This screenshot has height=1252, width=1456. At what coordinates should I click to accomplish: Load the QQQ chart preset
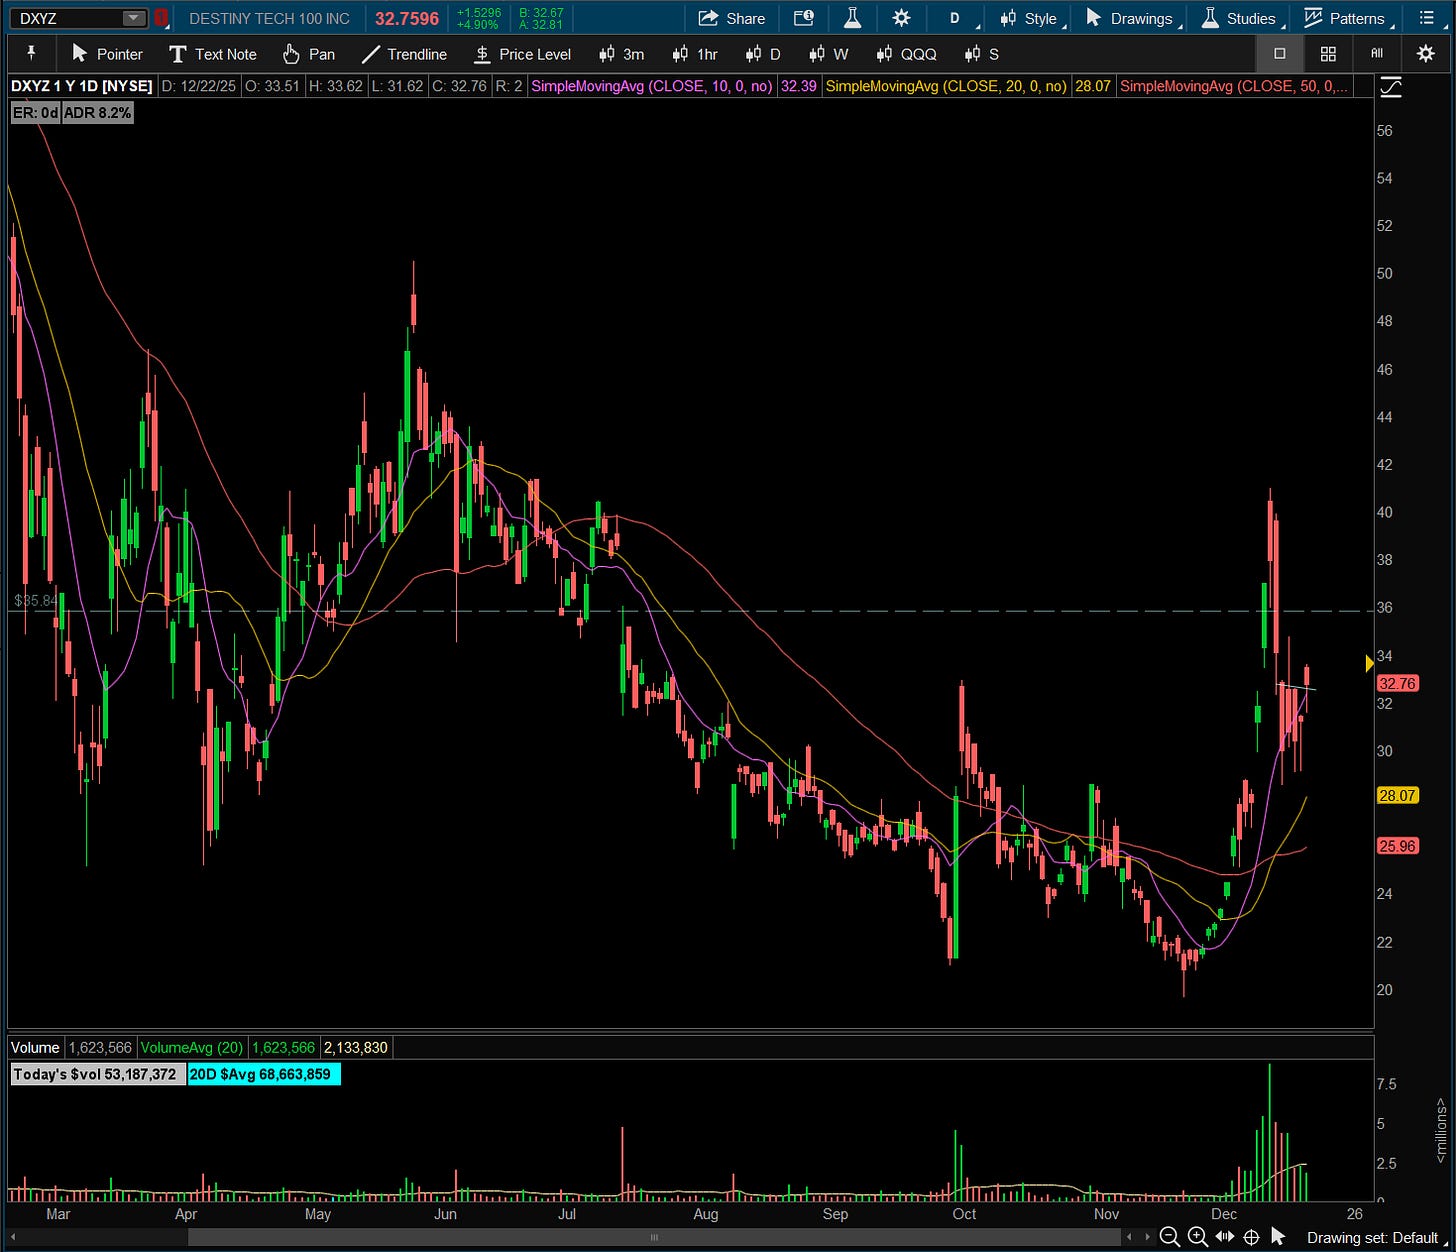click(906, 54)
